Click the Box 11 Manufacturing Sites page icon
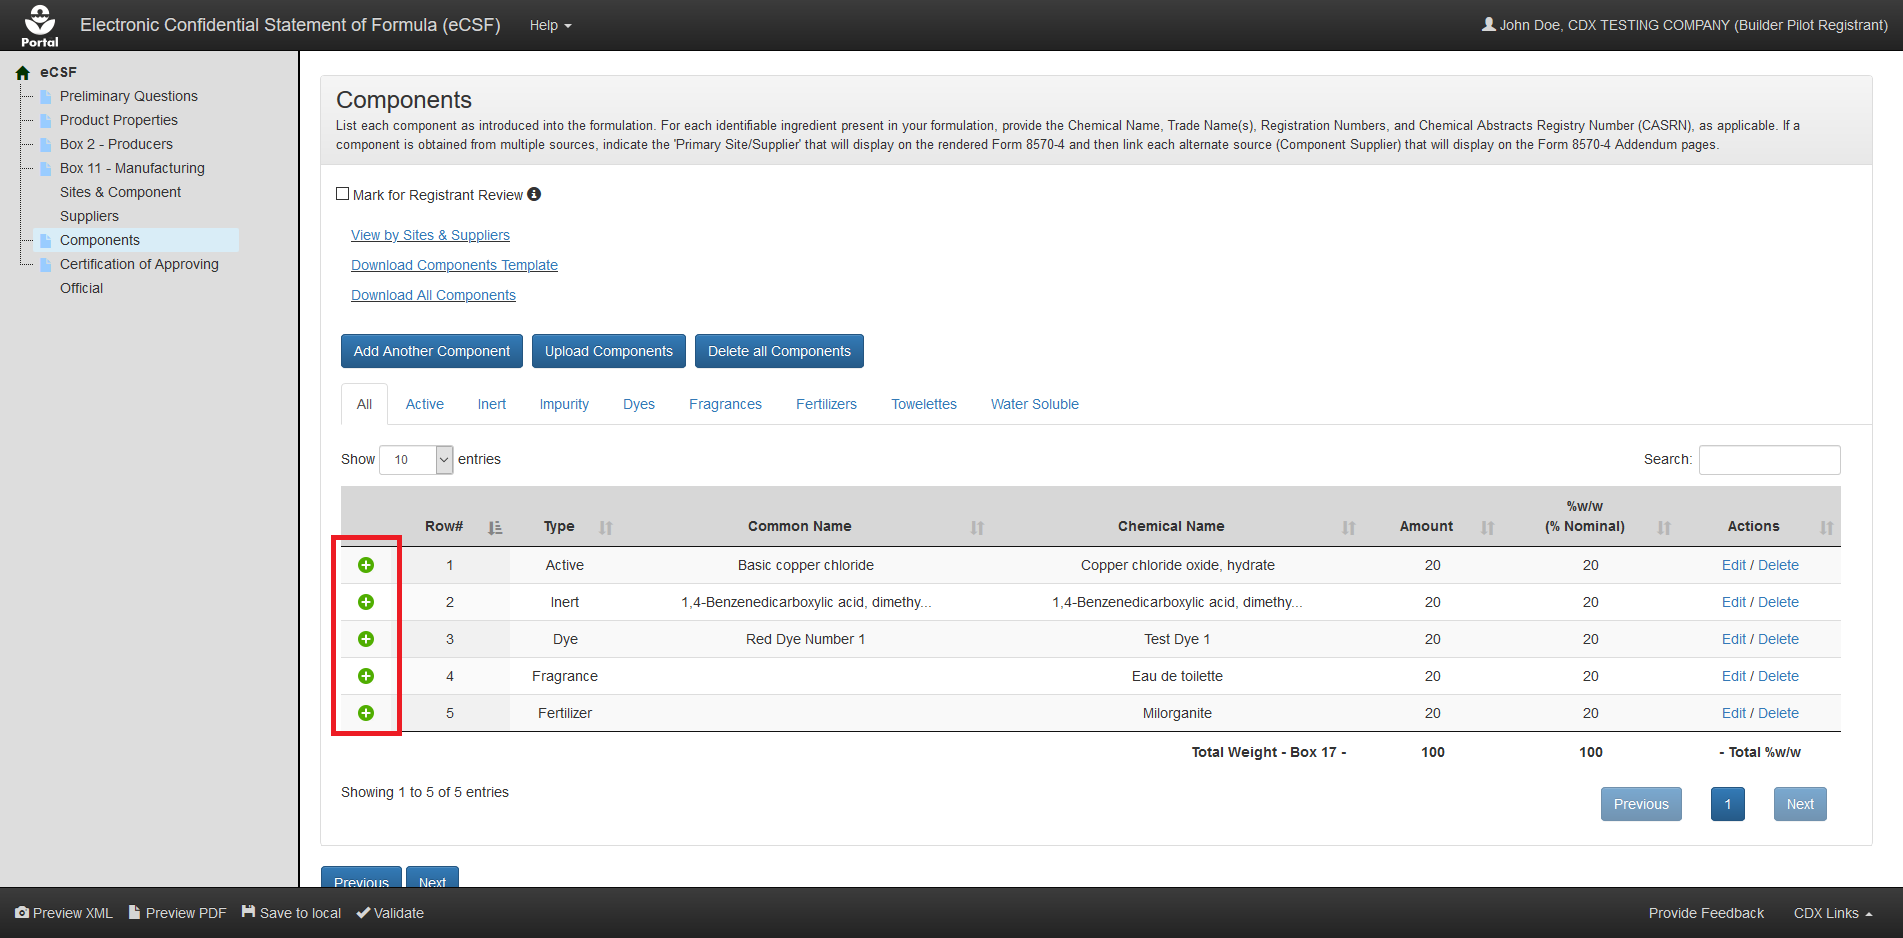1903x938 pixels. pyautogui.click(x=45, y=168)
